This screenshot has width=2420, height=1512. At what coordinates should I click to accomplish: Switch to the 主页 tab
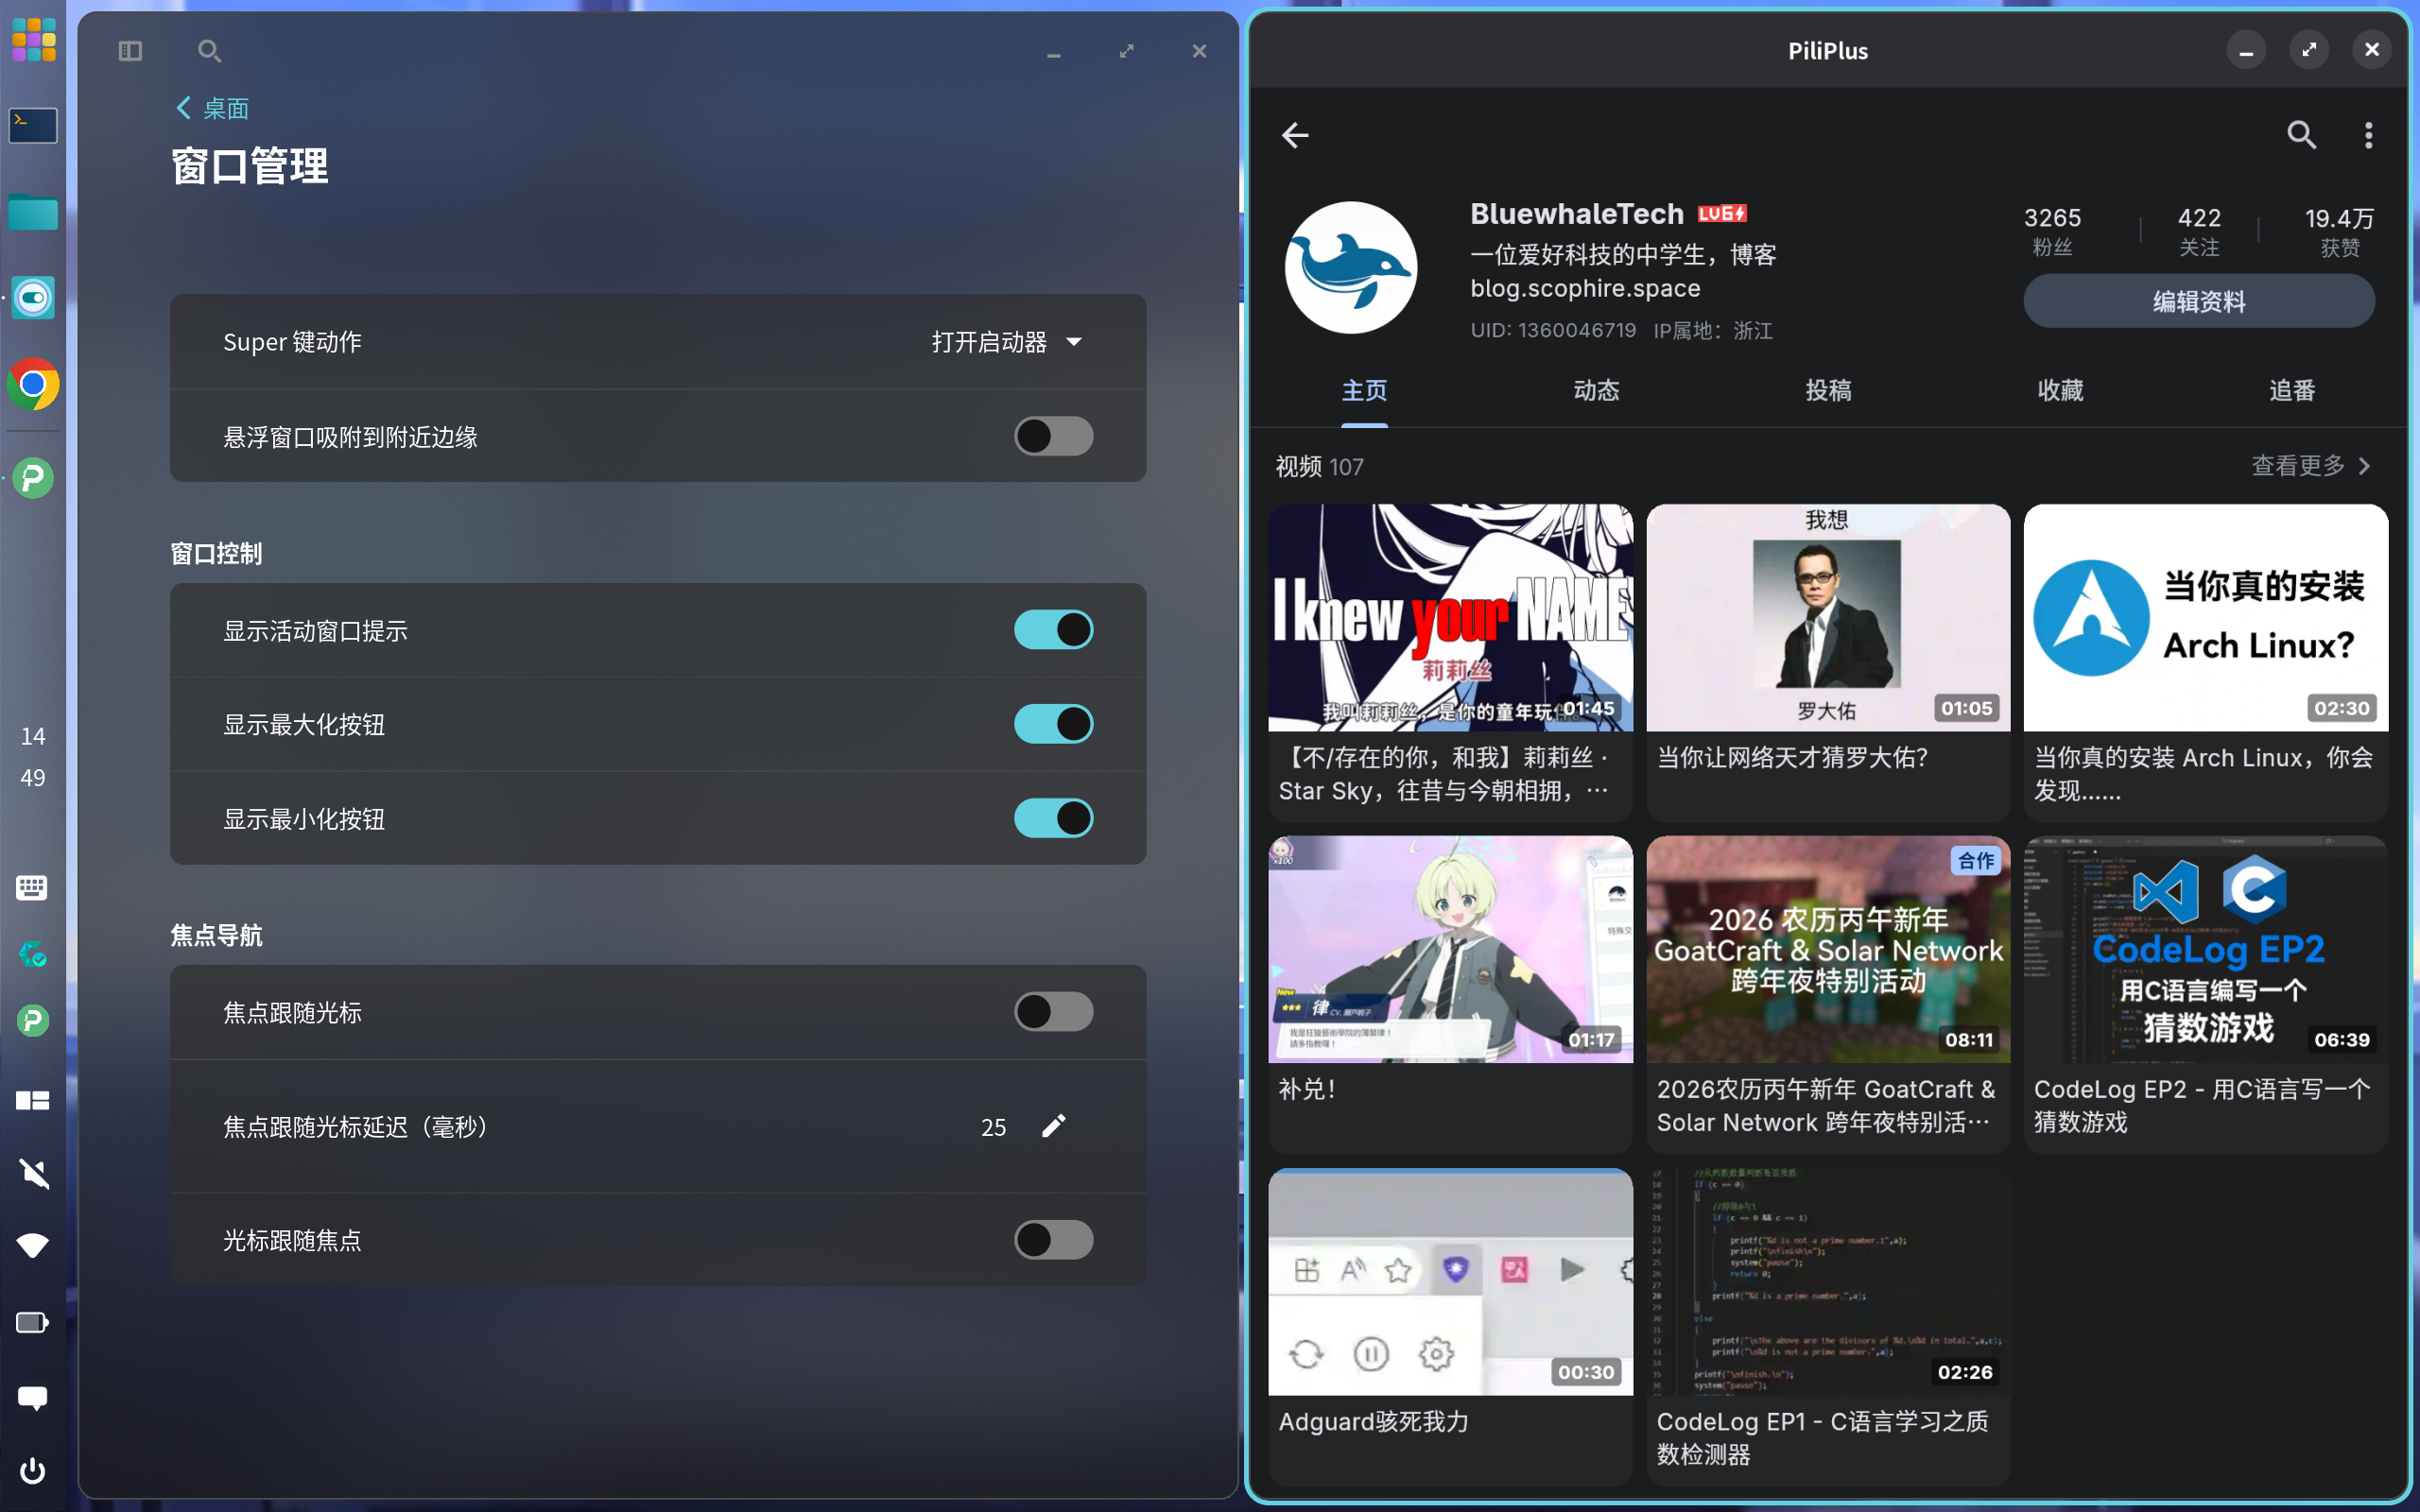click(x=1364, y=391)
